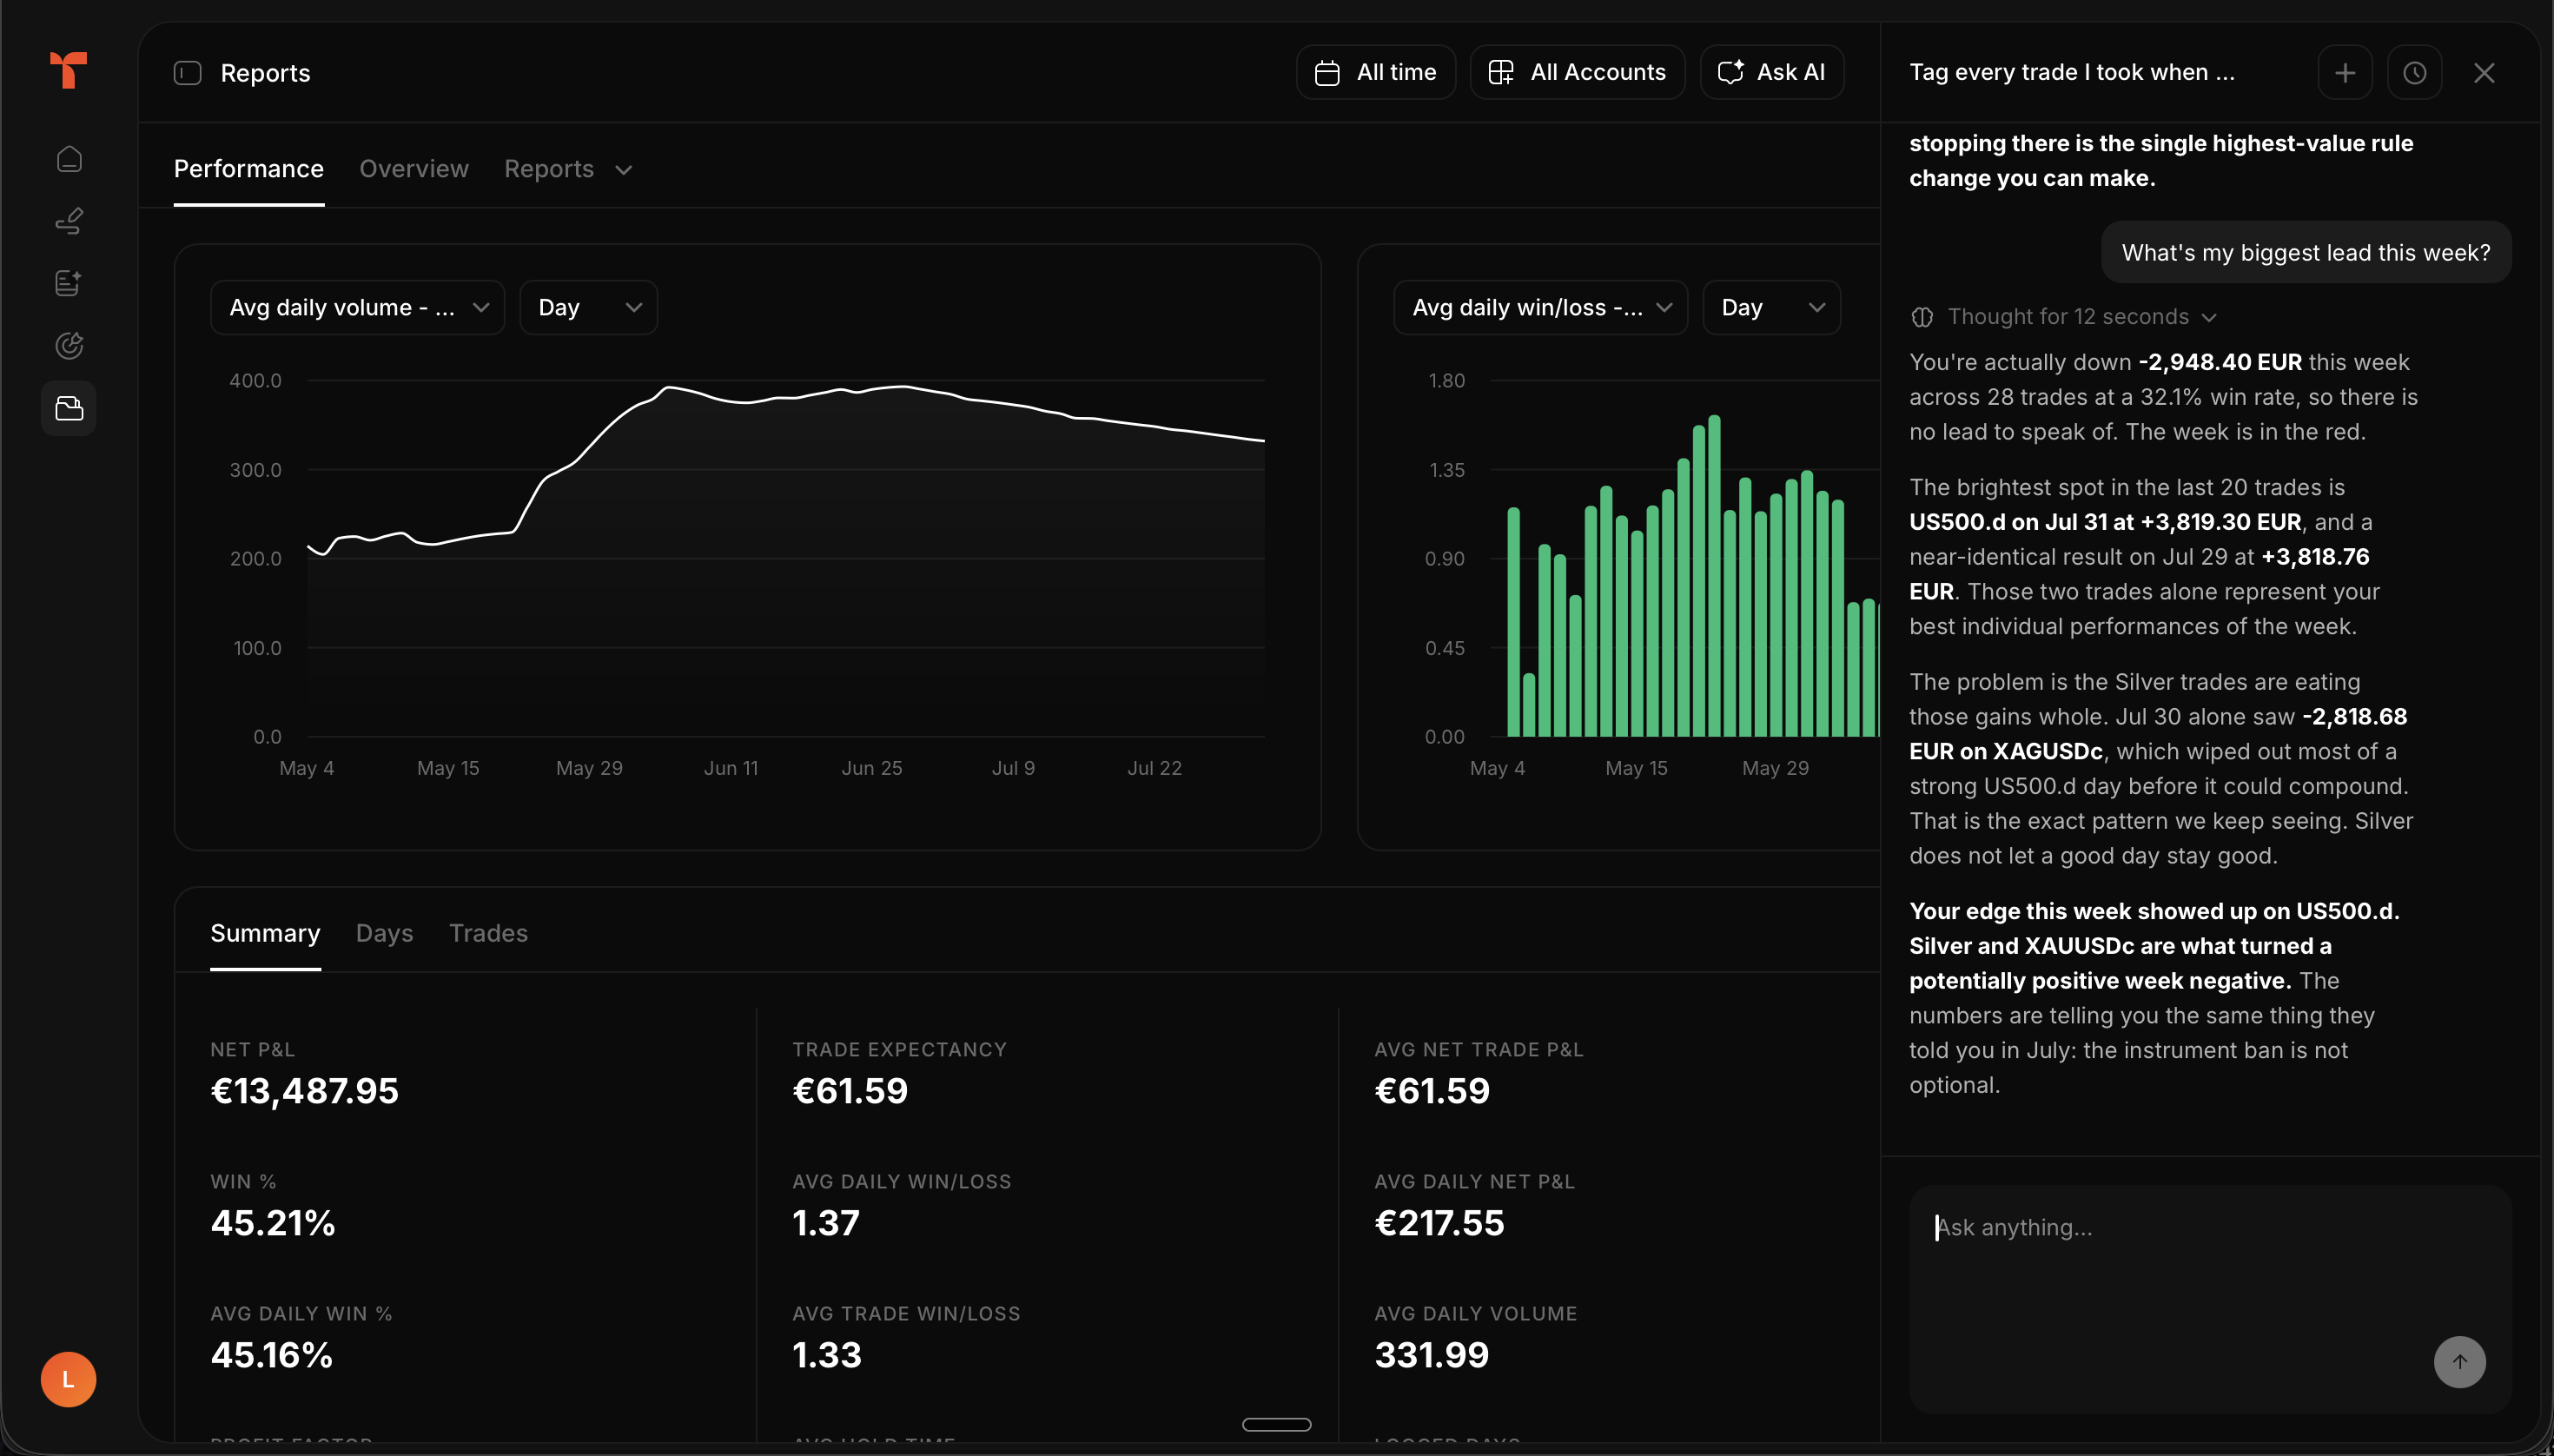Open chat history via the clock icon
2554x1456 pixels.
tap(2414, 73)
